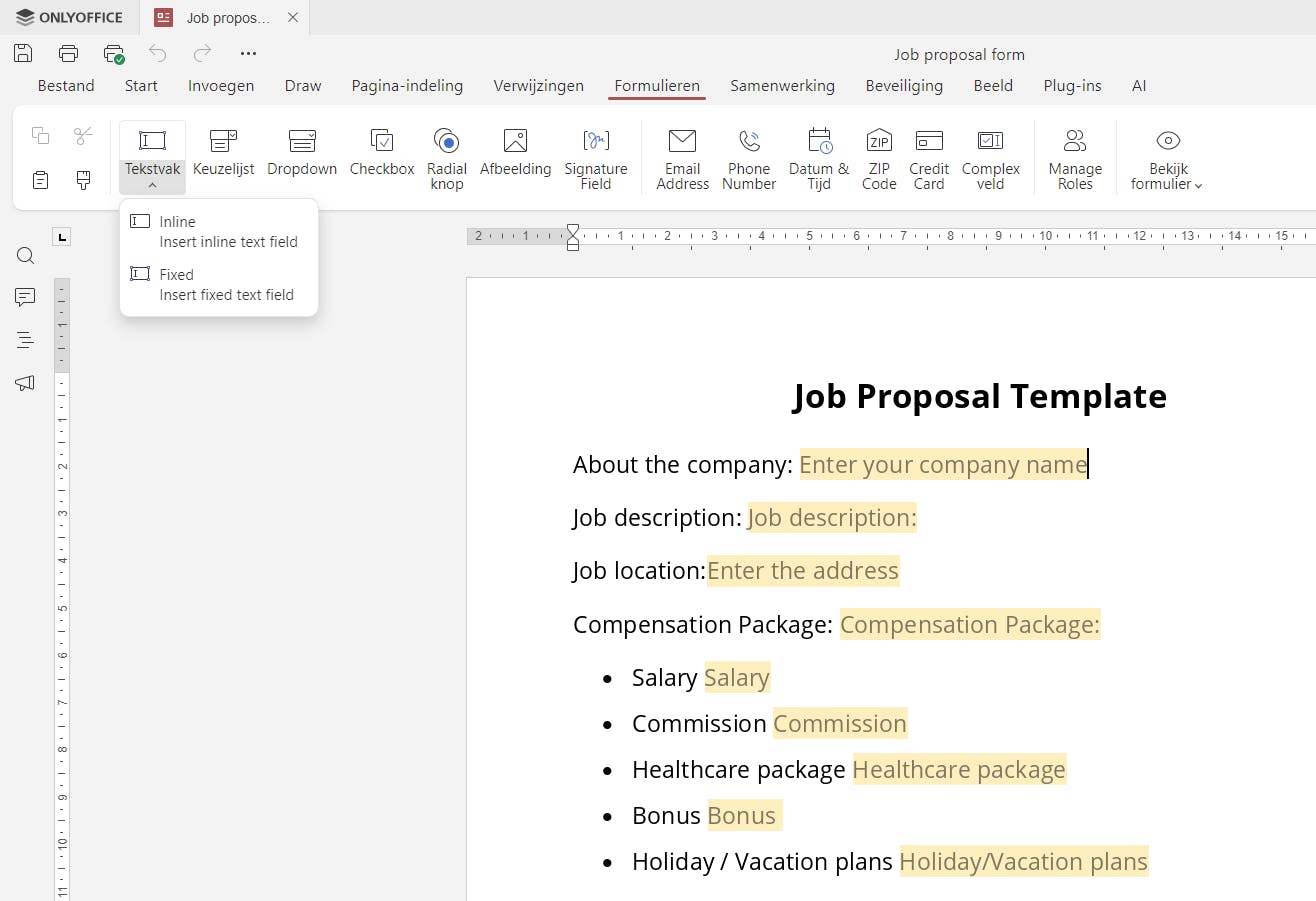Insert a Keuzelijst form field
This screenshot has width=1316, height=901.
point(223,157)
